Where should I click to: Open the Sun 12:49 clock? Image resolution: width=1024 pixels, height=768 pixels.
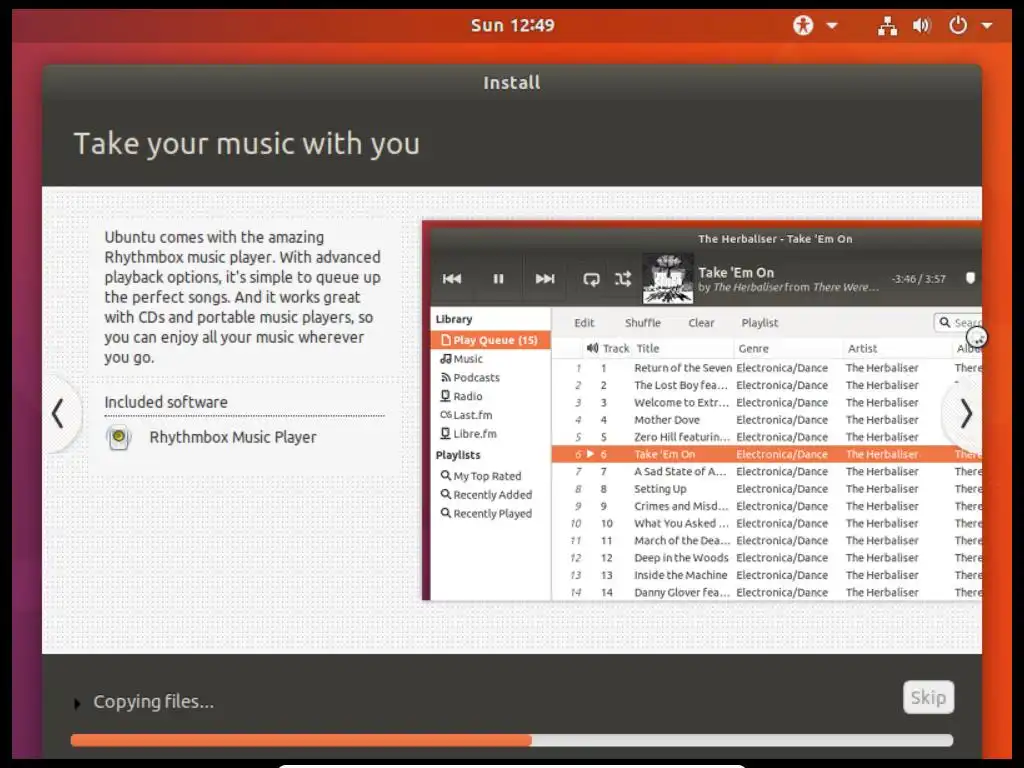pyautogui.click(x=512, y=25)
